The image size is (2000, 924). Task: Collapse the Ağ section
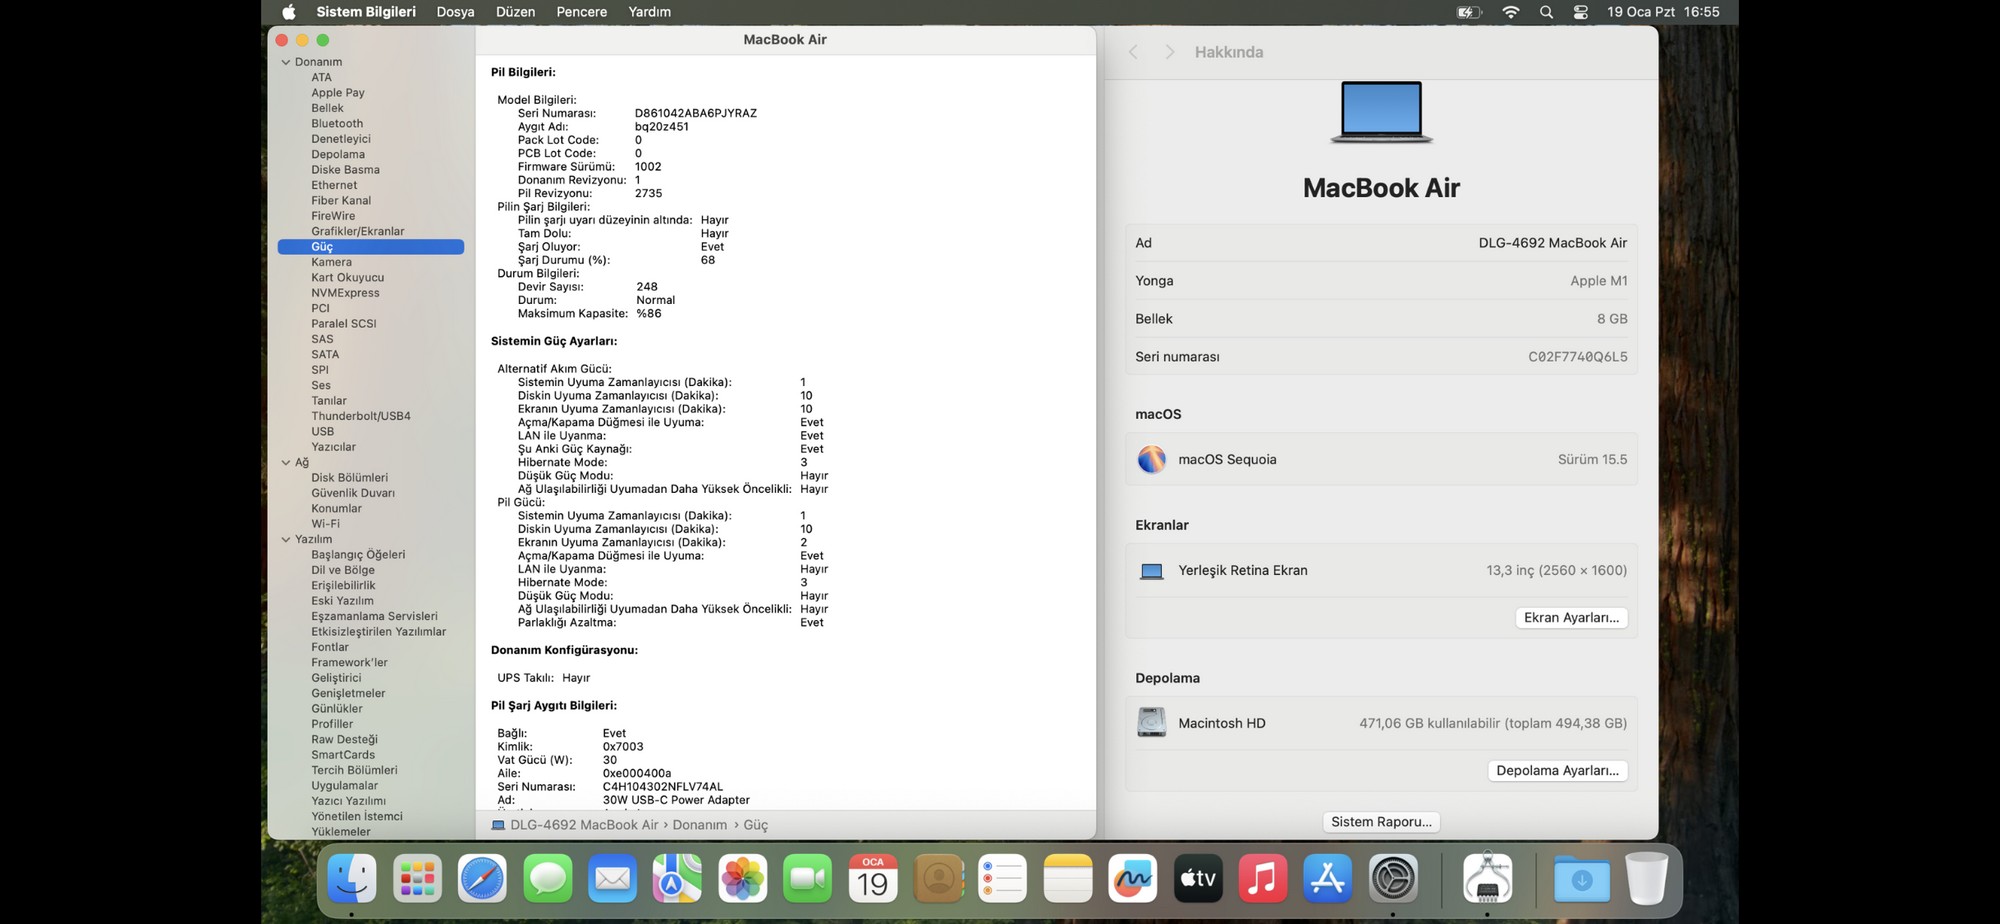(x=286, y=462)
